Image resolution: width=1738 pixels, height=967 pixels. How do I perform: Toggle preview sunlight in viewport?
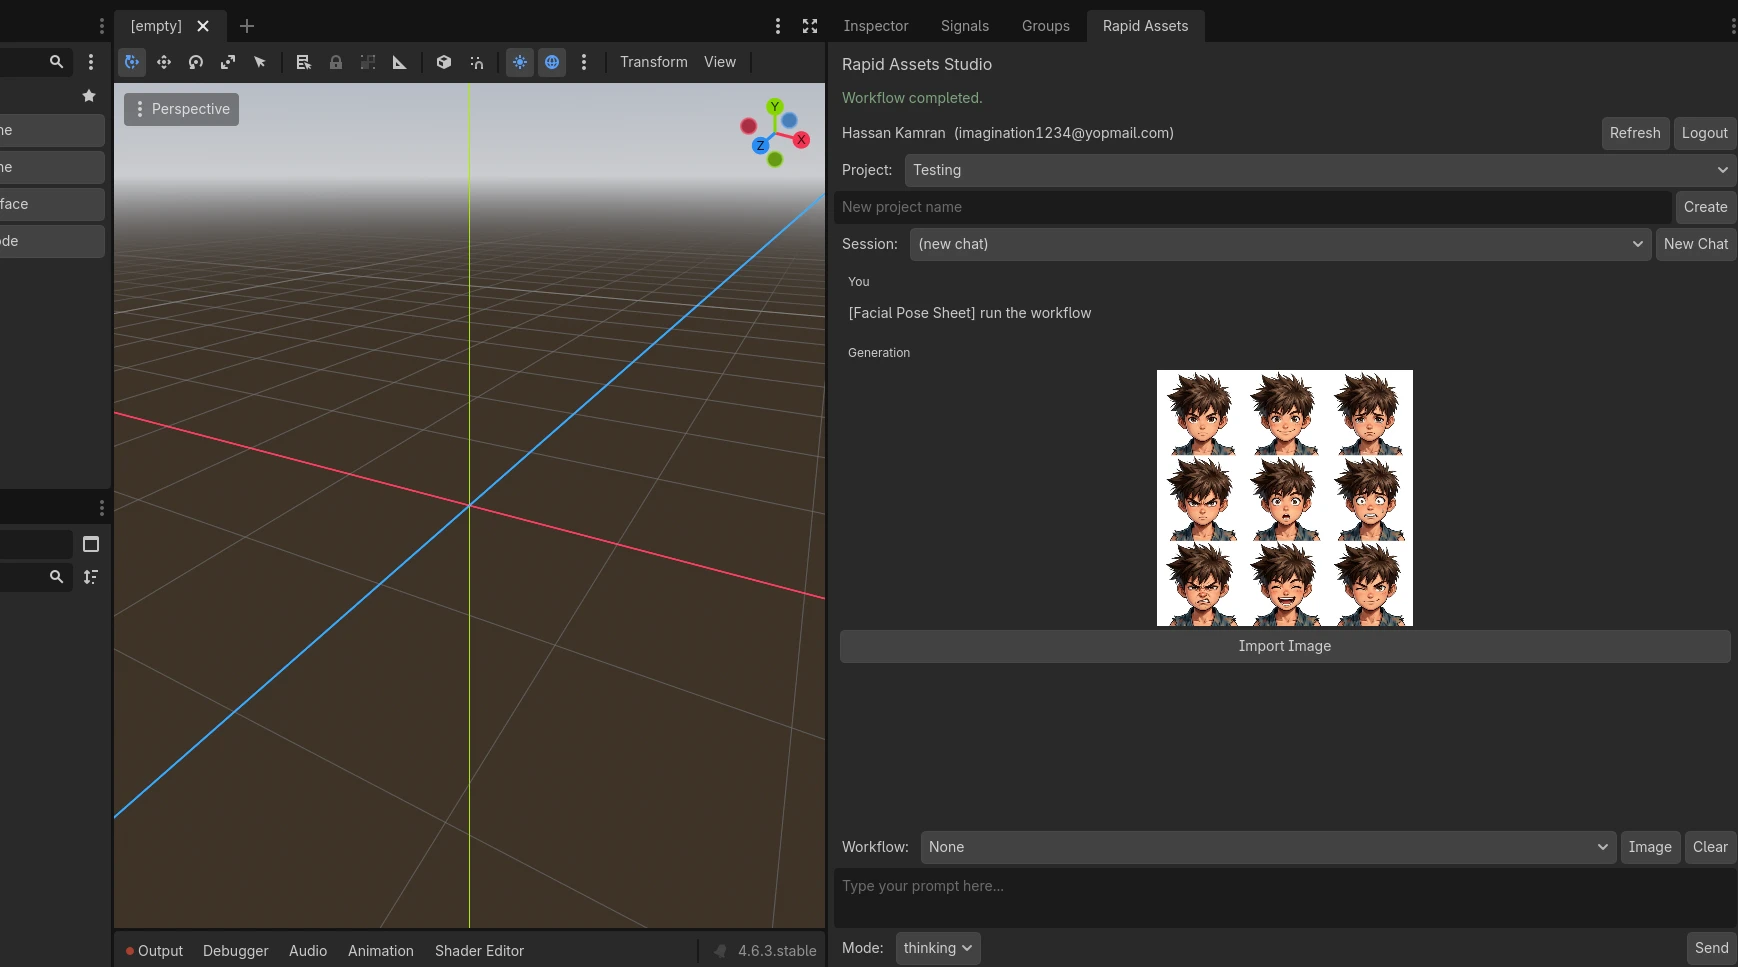tap(520, 62)
